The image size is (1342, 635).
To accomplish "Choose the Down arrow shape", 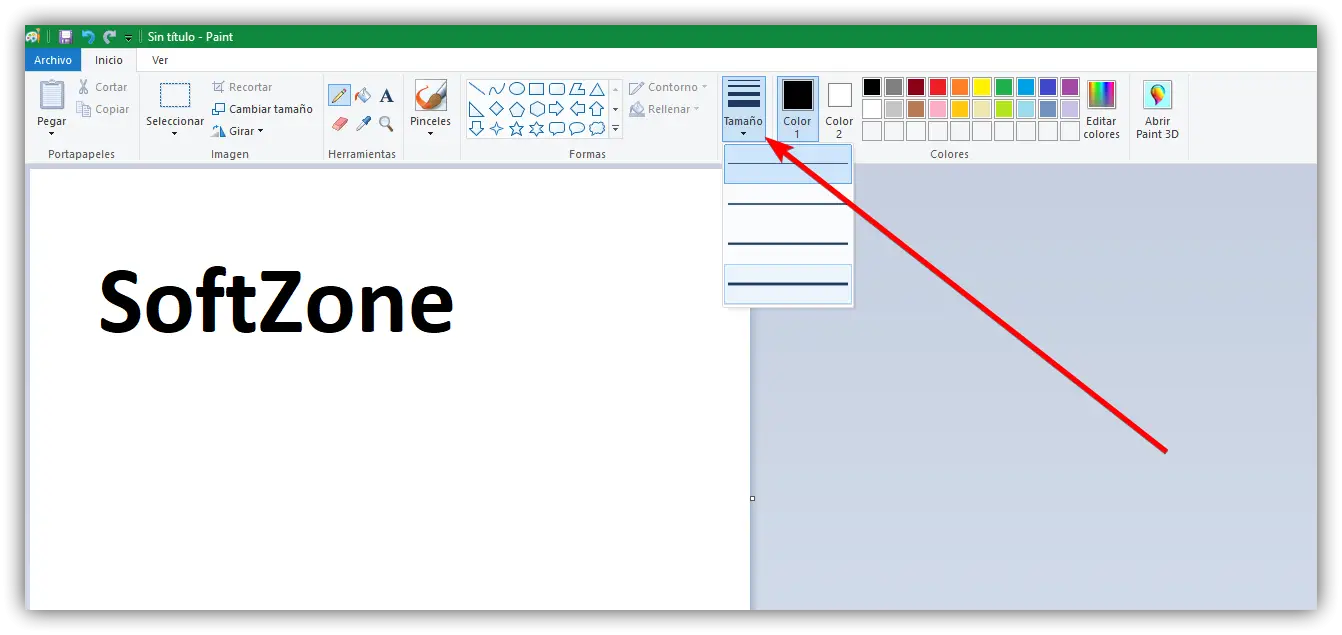I will click(477, 129).
